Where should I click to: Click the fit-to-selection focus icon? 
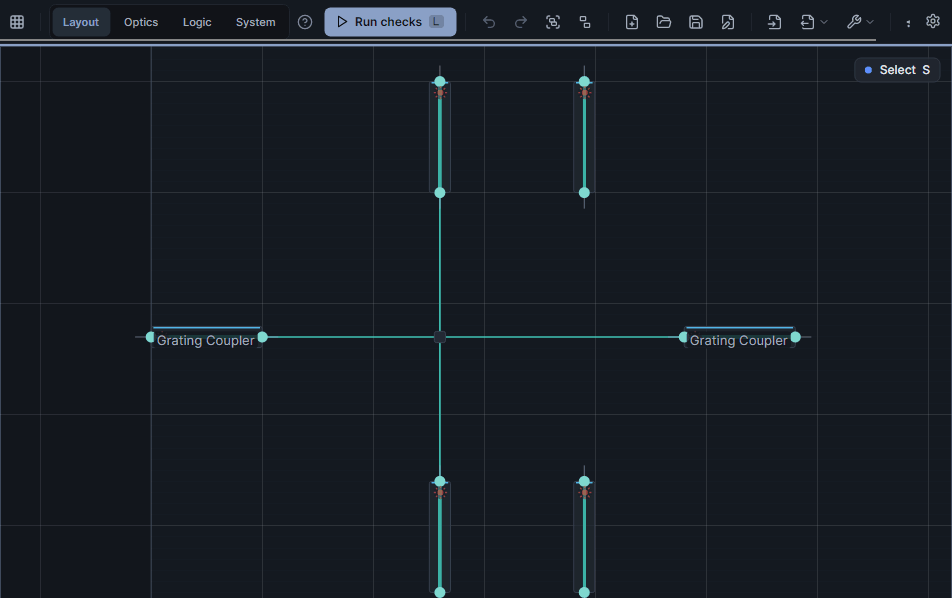coord(552,22)
